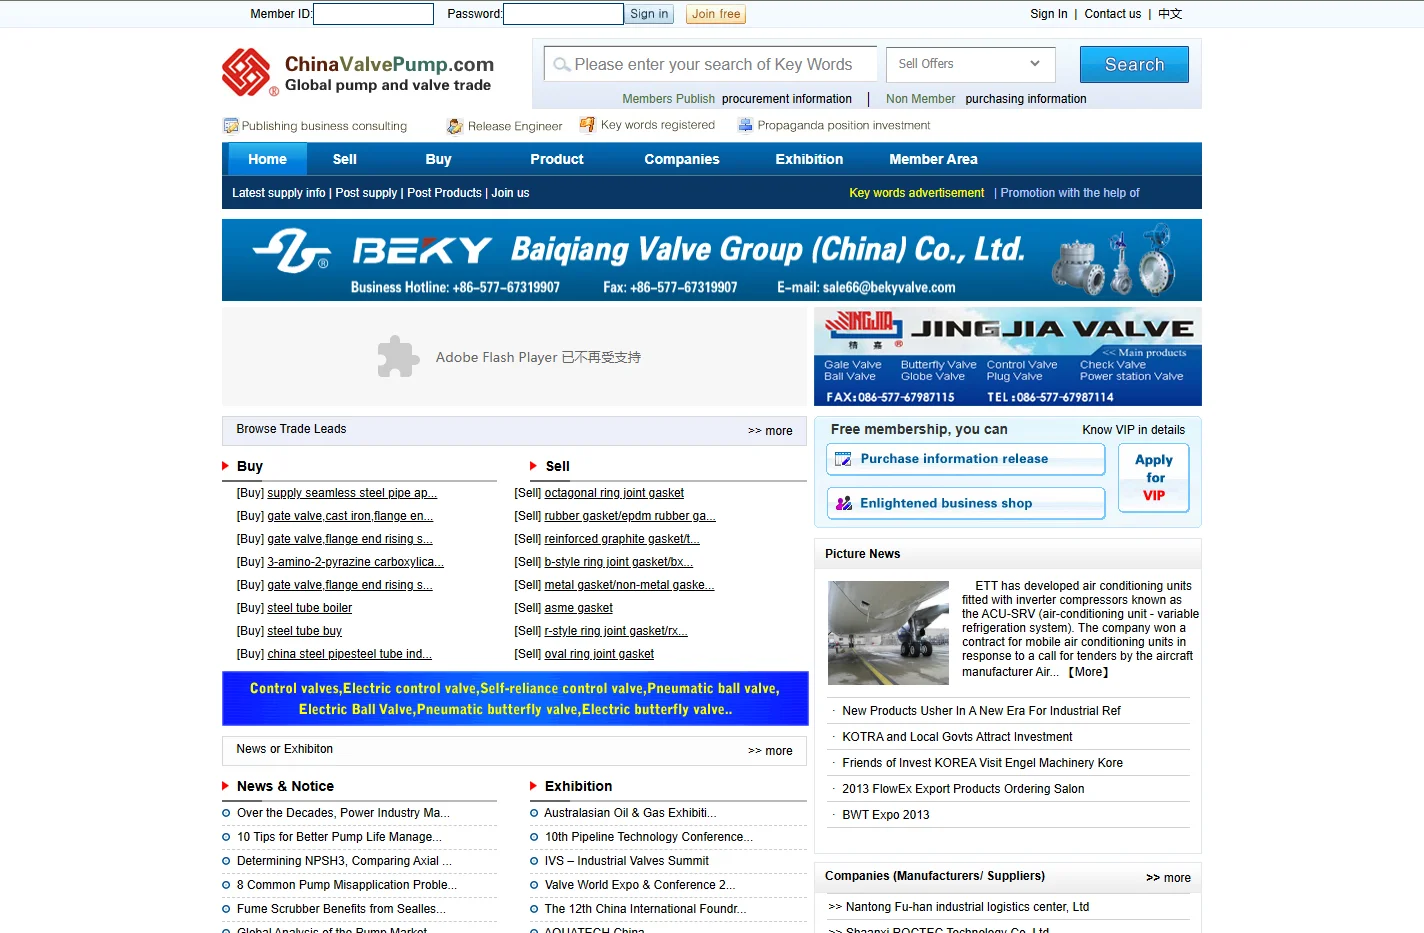Click more link in News or Exhibiton

tap(770, 751)
